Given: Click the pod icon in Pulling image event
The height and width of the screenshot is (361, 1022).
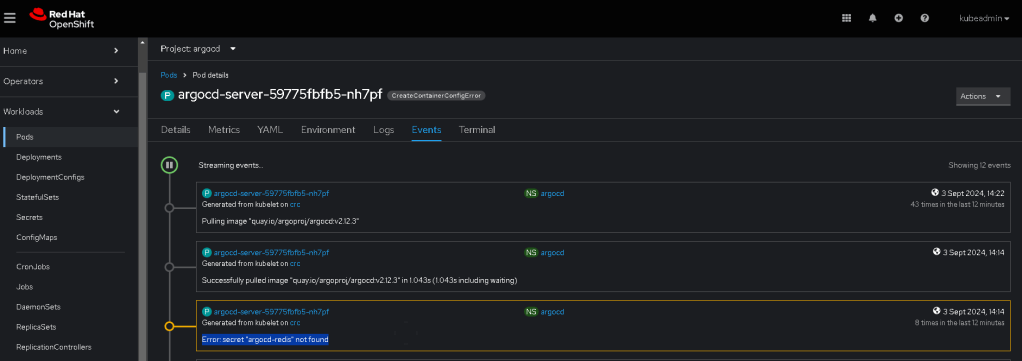Looking at the screenshot, I should click(207, 194).
